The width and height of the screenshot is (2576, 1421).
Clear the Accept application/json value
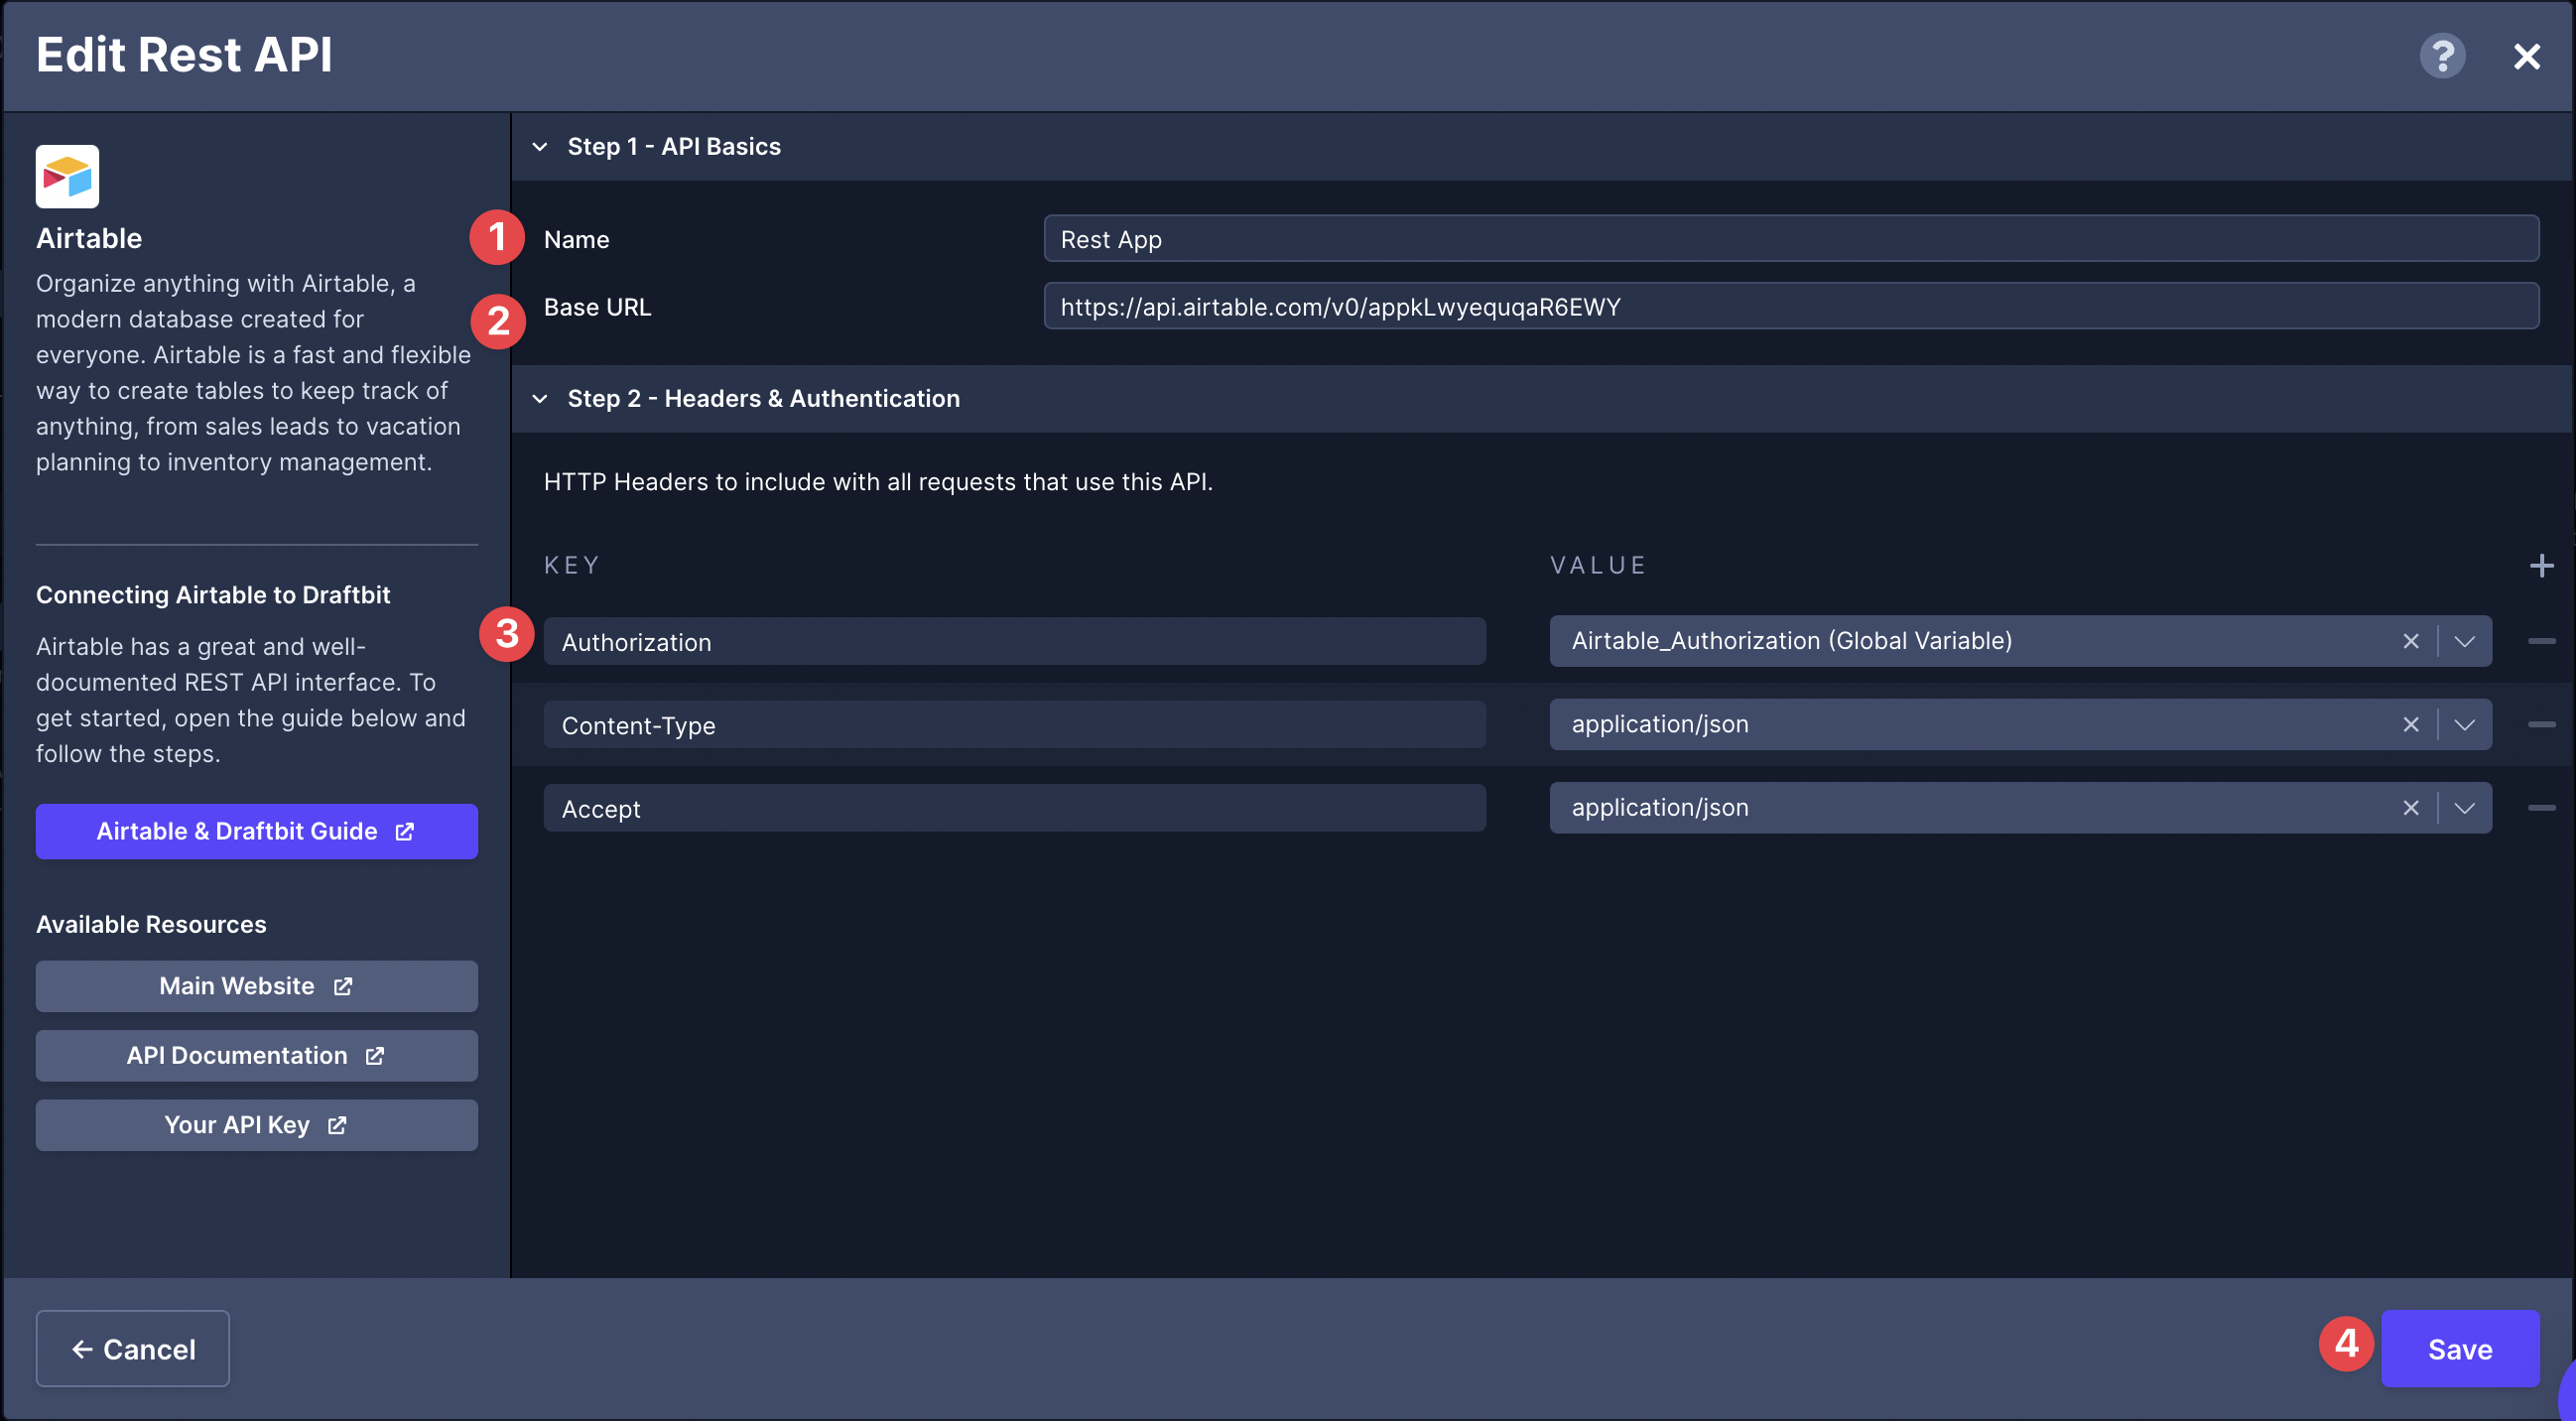tap(2410, 808)
